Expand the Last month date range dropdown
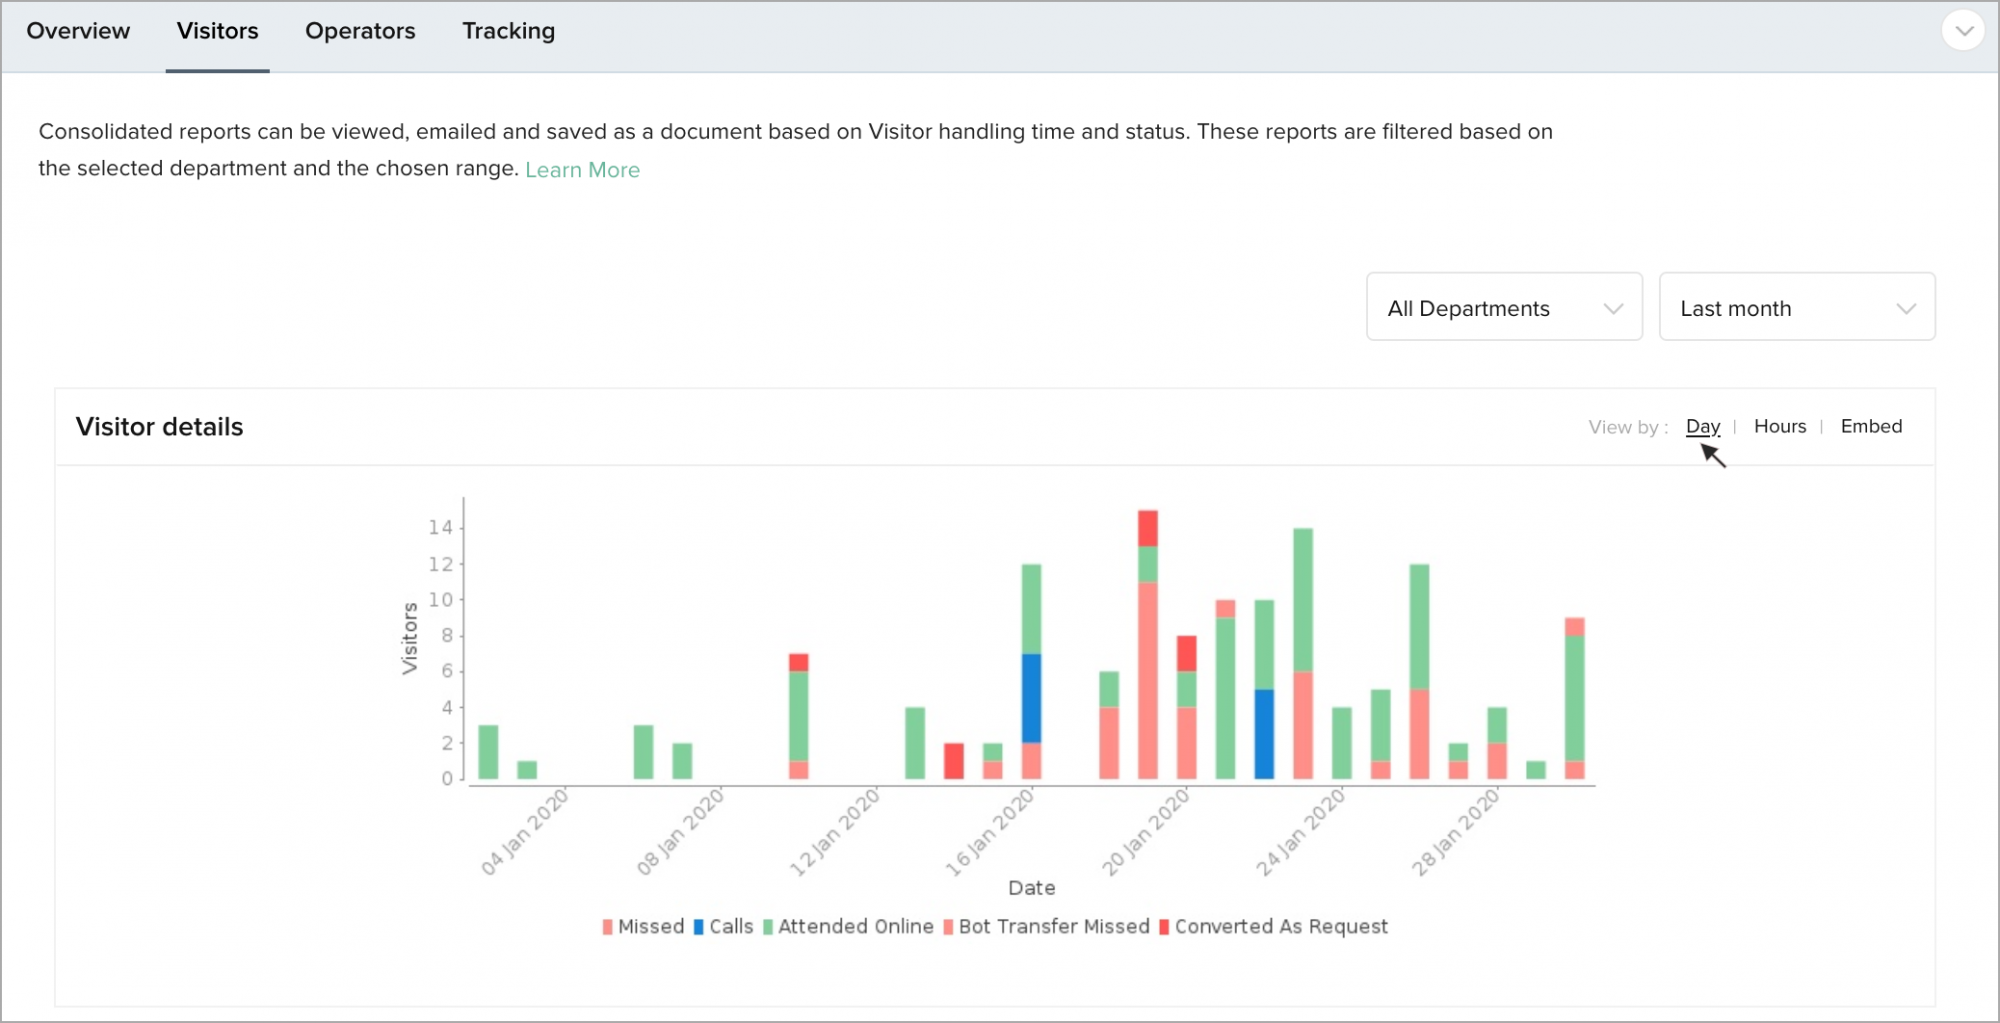2000x1023 pixels. point(1796,308)
